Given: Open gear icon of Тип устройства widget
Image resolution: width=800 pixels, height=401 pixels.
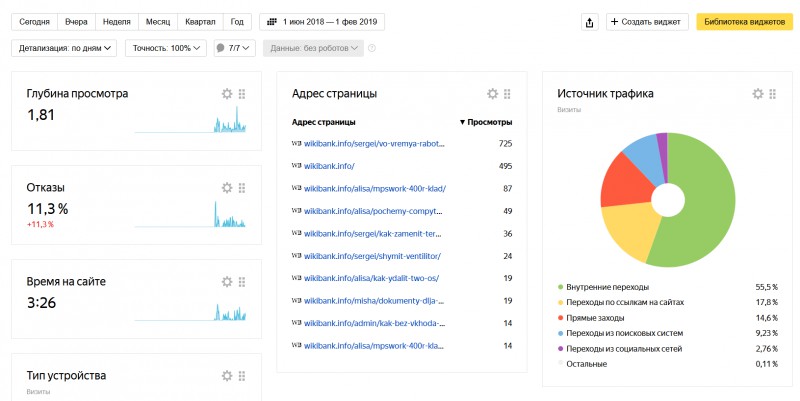Looking at the screenshot, I should click(227, 376).
